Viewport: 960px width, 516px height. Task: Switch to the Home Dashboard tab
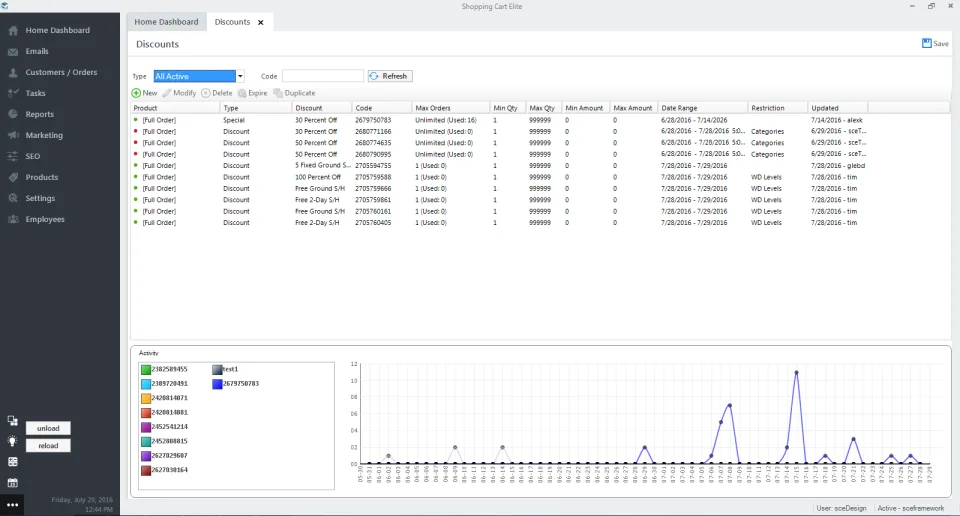coord(167,22)
